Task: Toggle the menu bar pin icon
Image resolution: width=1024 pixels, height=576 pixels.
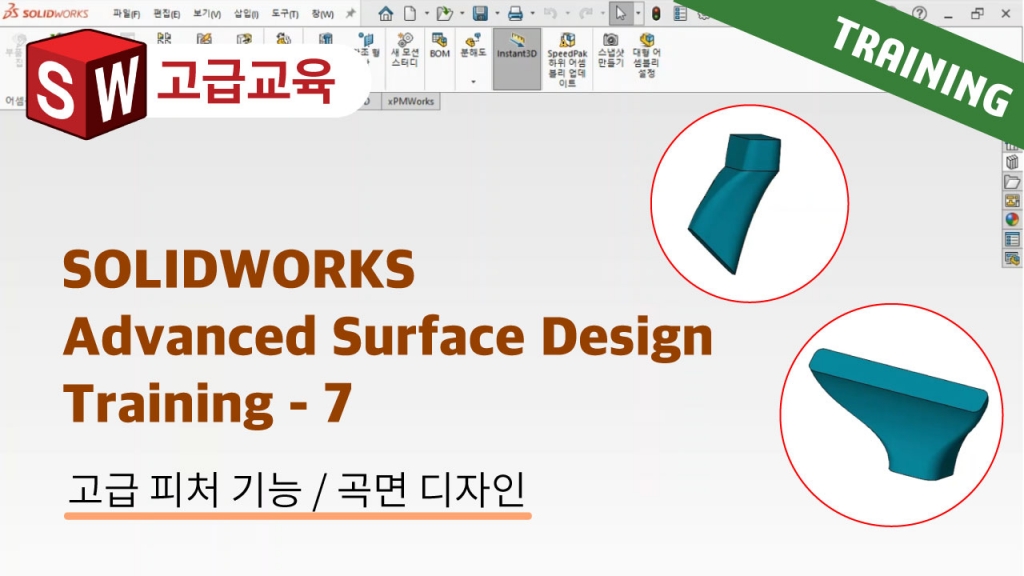Action: pyautogui.click(x=351, y=13)
